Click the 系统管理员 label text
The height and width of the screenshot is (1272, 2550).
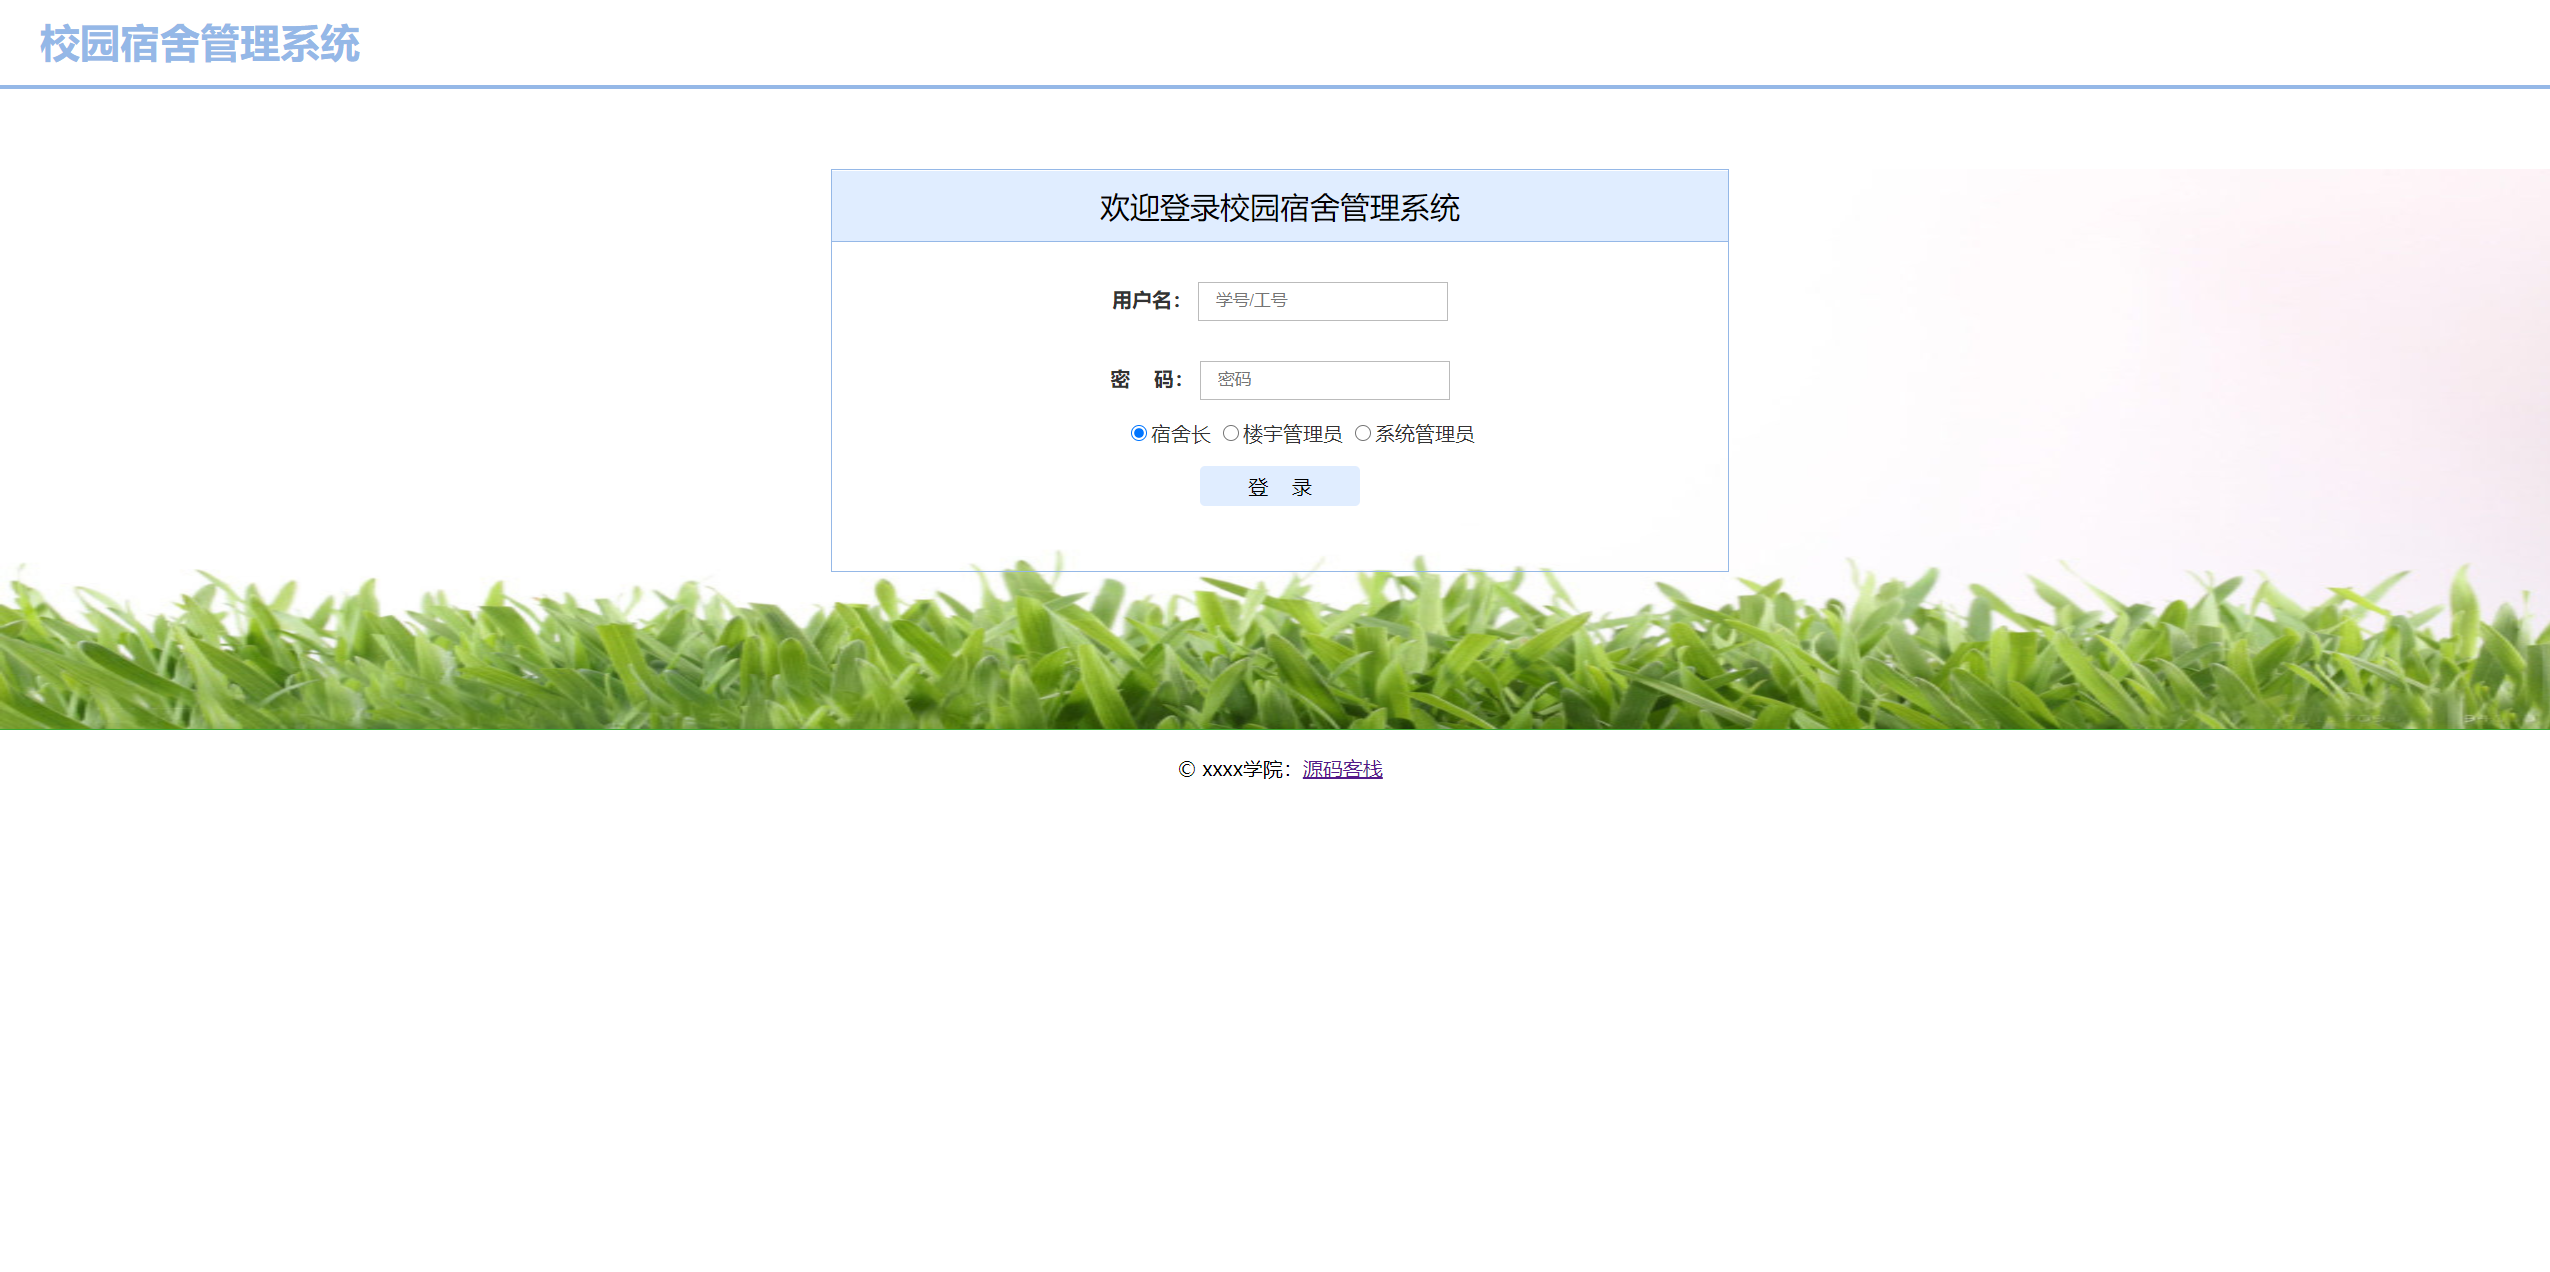pos(1424,434)
